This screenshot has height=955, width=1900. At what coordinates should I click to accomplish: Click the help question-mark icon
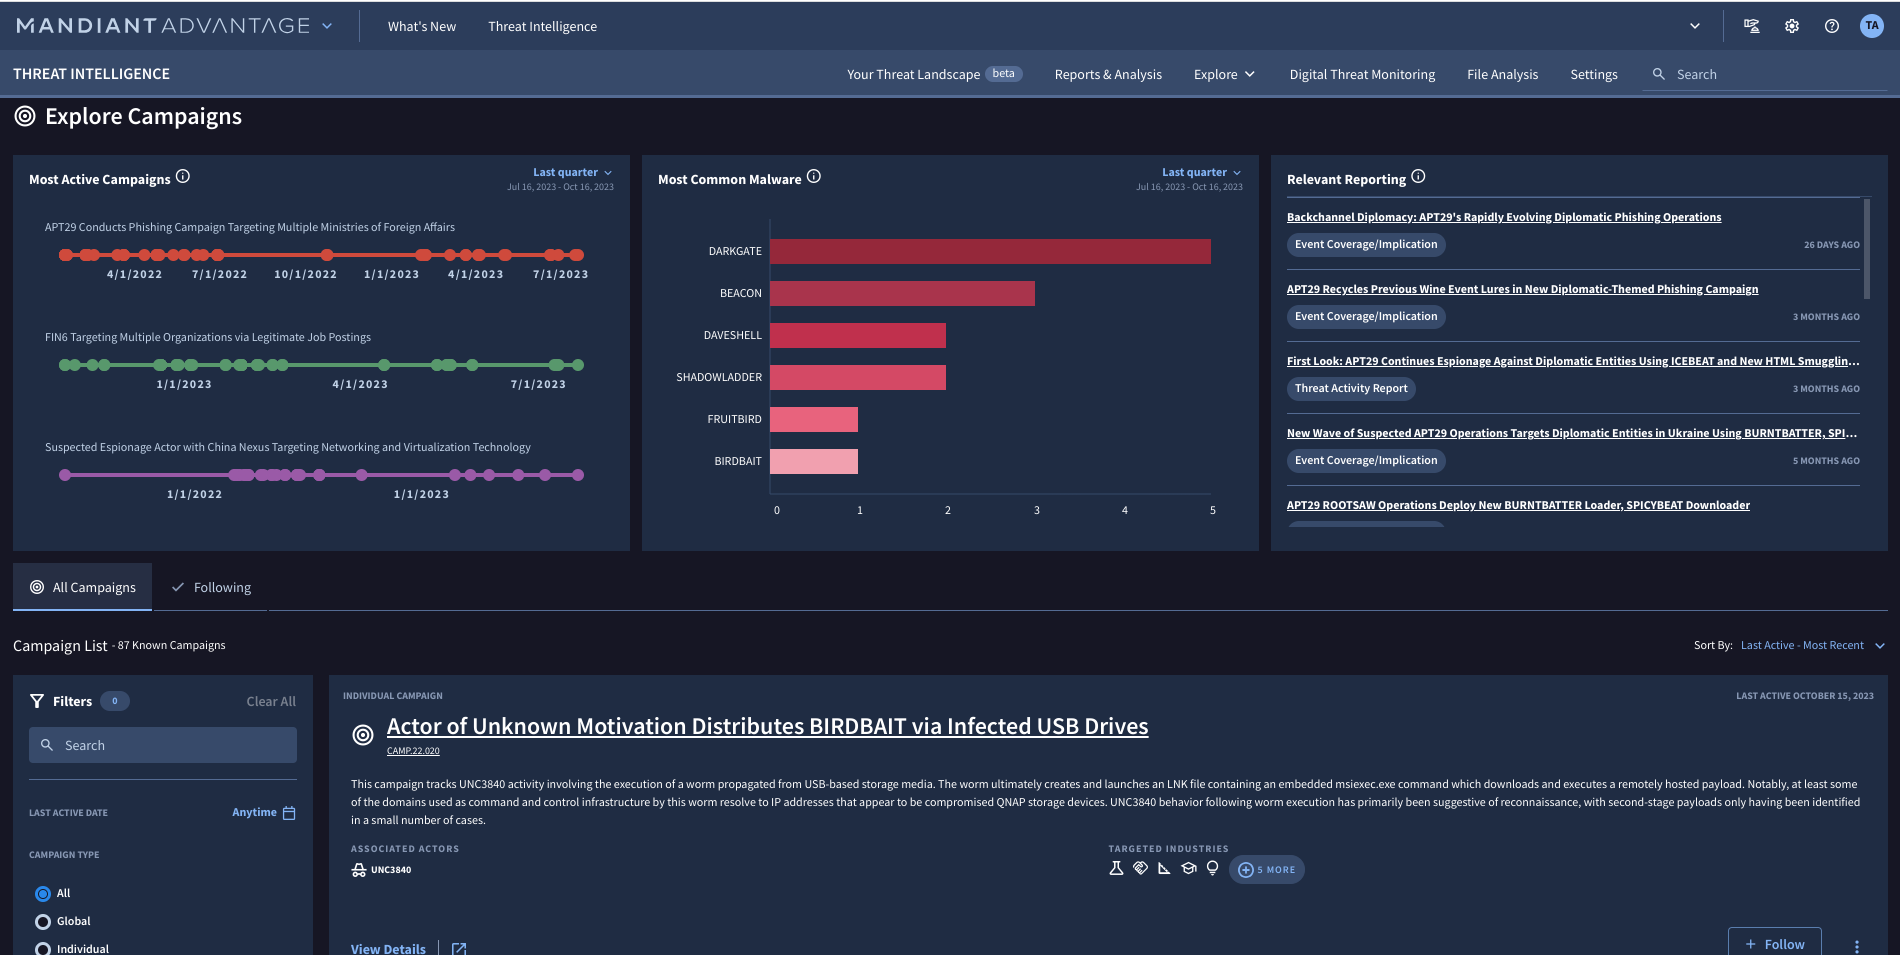1833,26
